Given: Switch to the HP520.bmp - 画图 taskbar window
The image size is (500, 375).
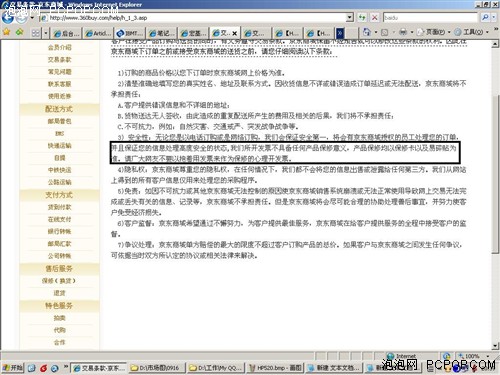Looking at the screenshot, I should pyautogui.click(x=276, y=368).
